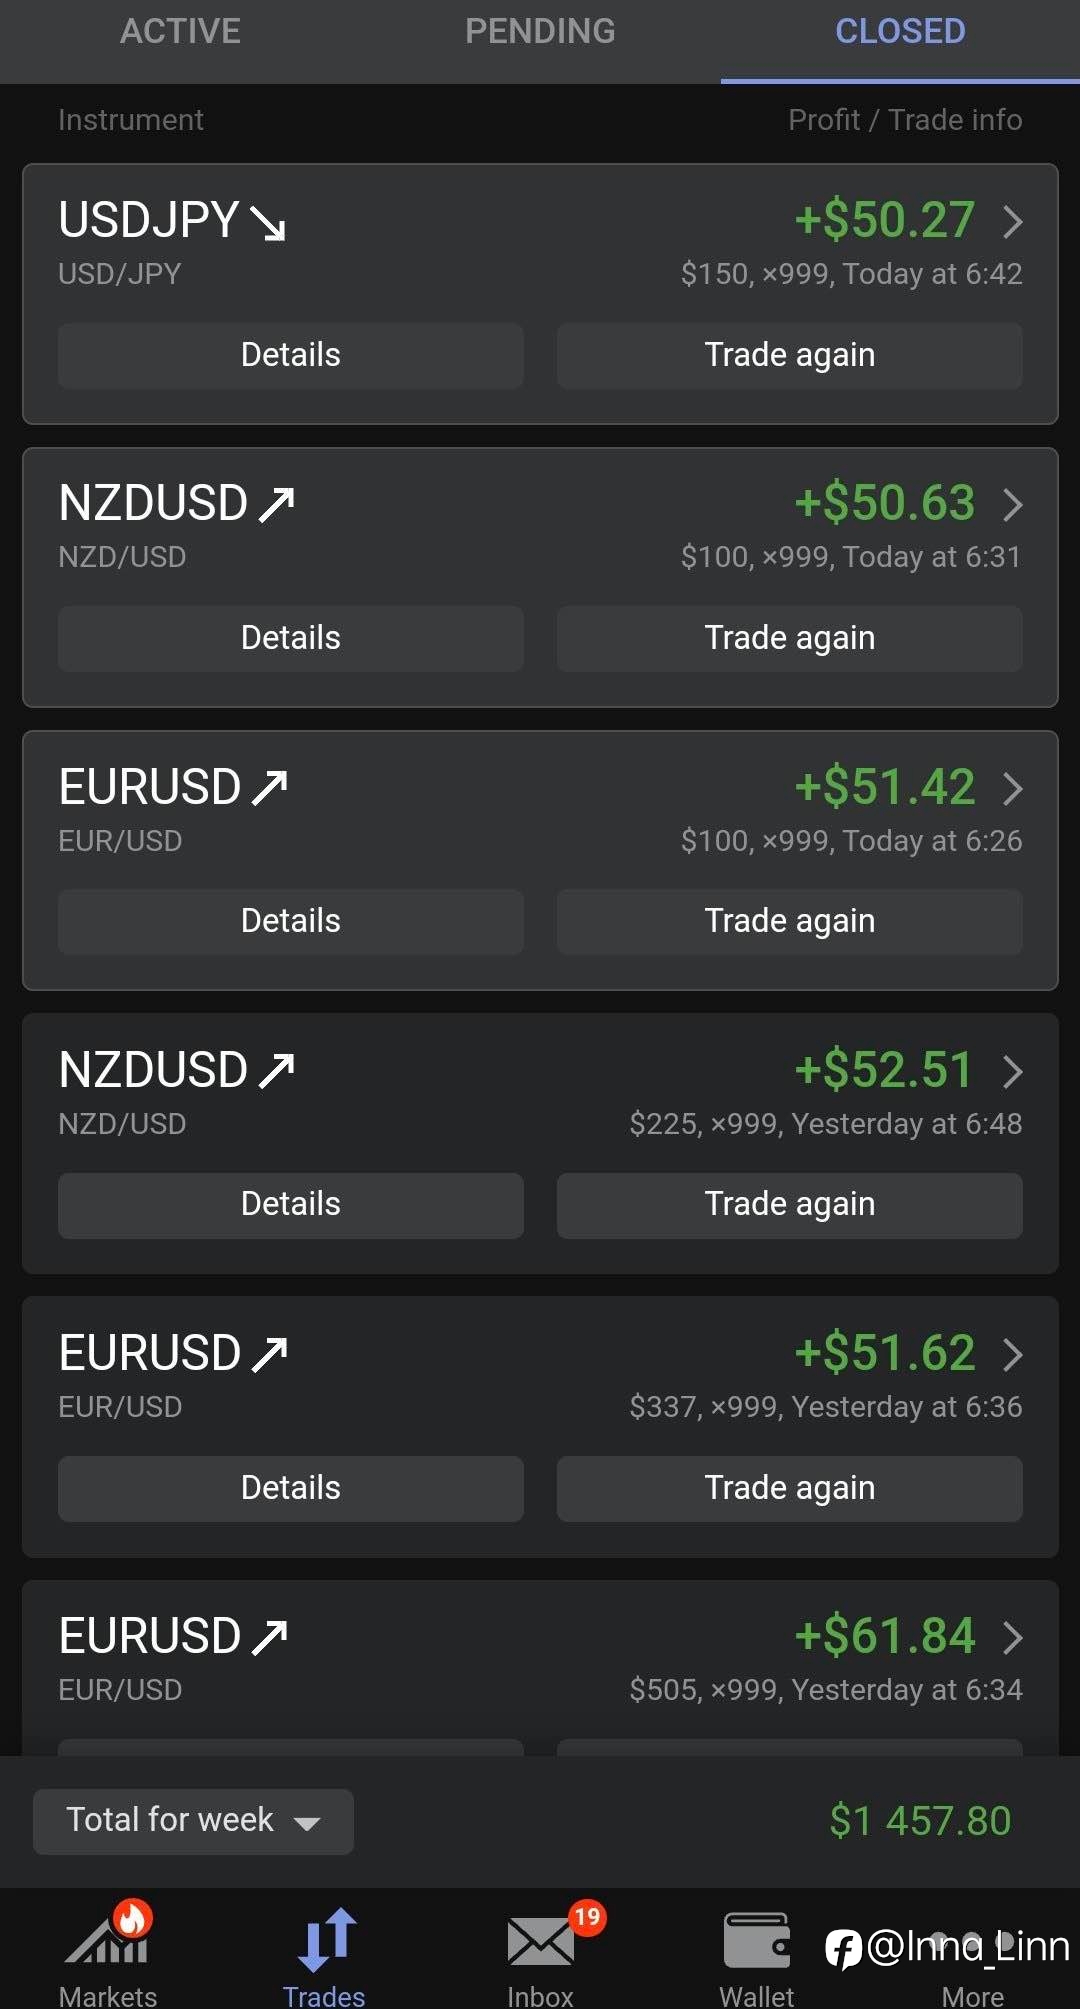Expand the USDJPY +$50.27 trade chevron
The height and width of the screenshot is (2009, 1080).
coord(1012,221)
